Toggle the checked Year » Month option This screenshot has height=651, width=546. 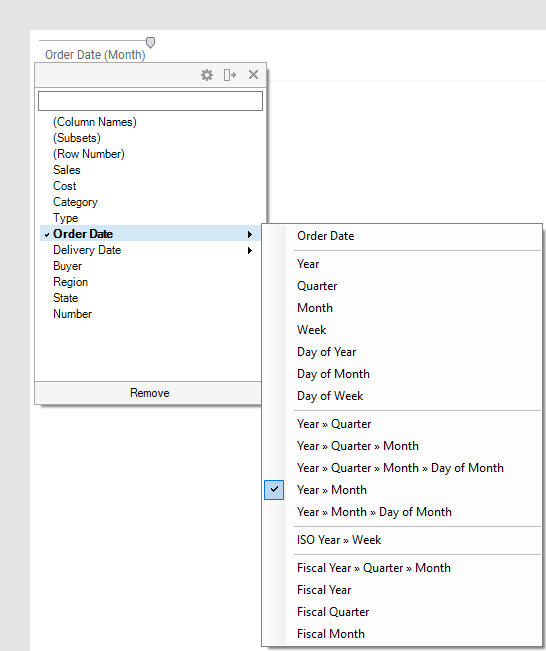click(x=402, y=490)
